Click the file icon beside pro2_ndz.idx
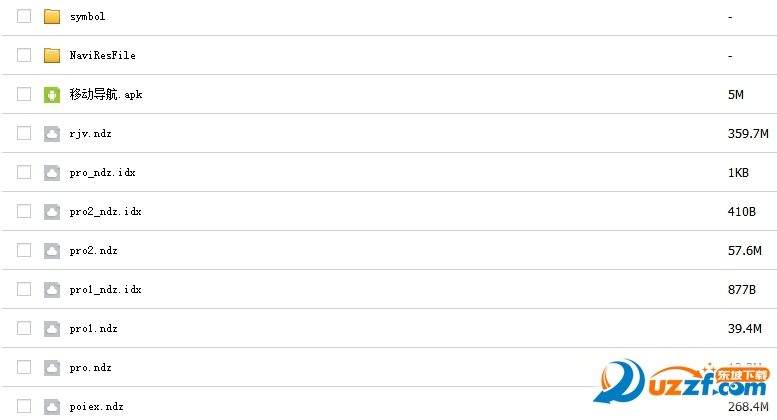The height and width of the screenshot is (420, 777). click(x=52, y=212)
